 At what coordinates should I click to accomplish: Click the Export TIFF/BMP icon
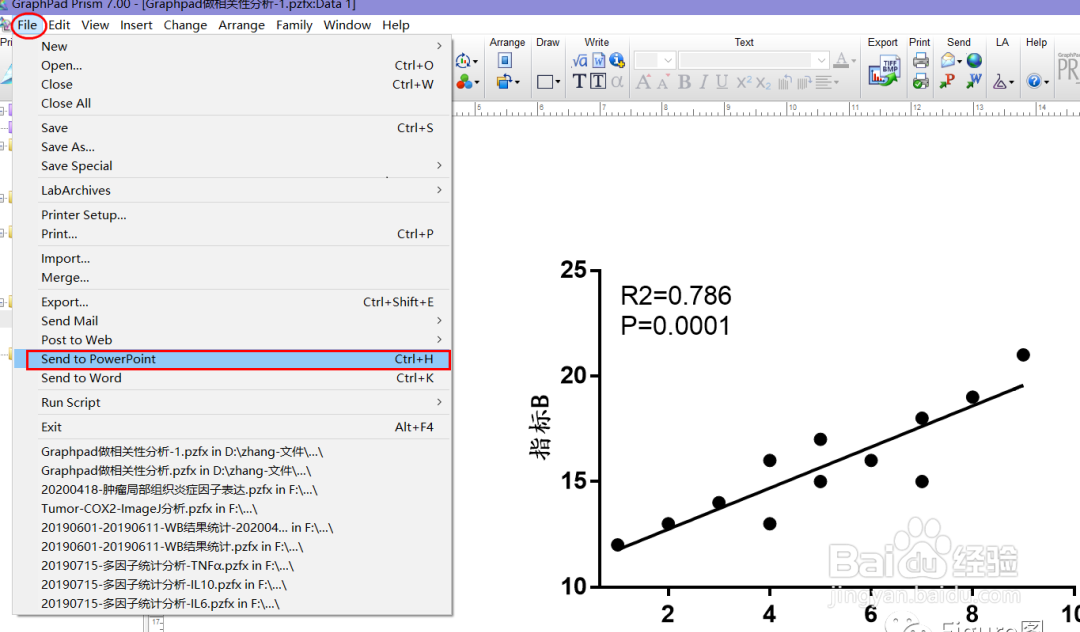884,71
